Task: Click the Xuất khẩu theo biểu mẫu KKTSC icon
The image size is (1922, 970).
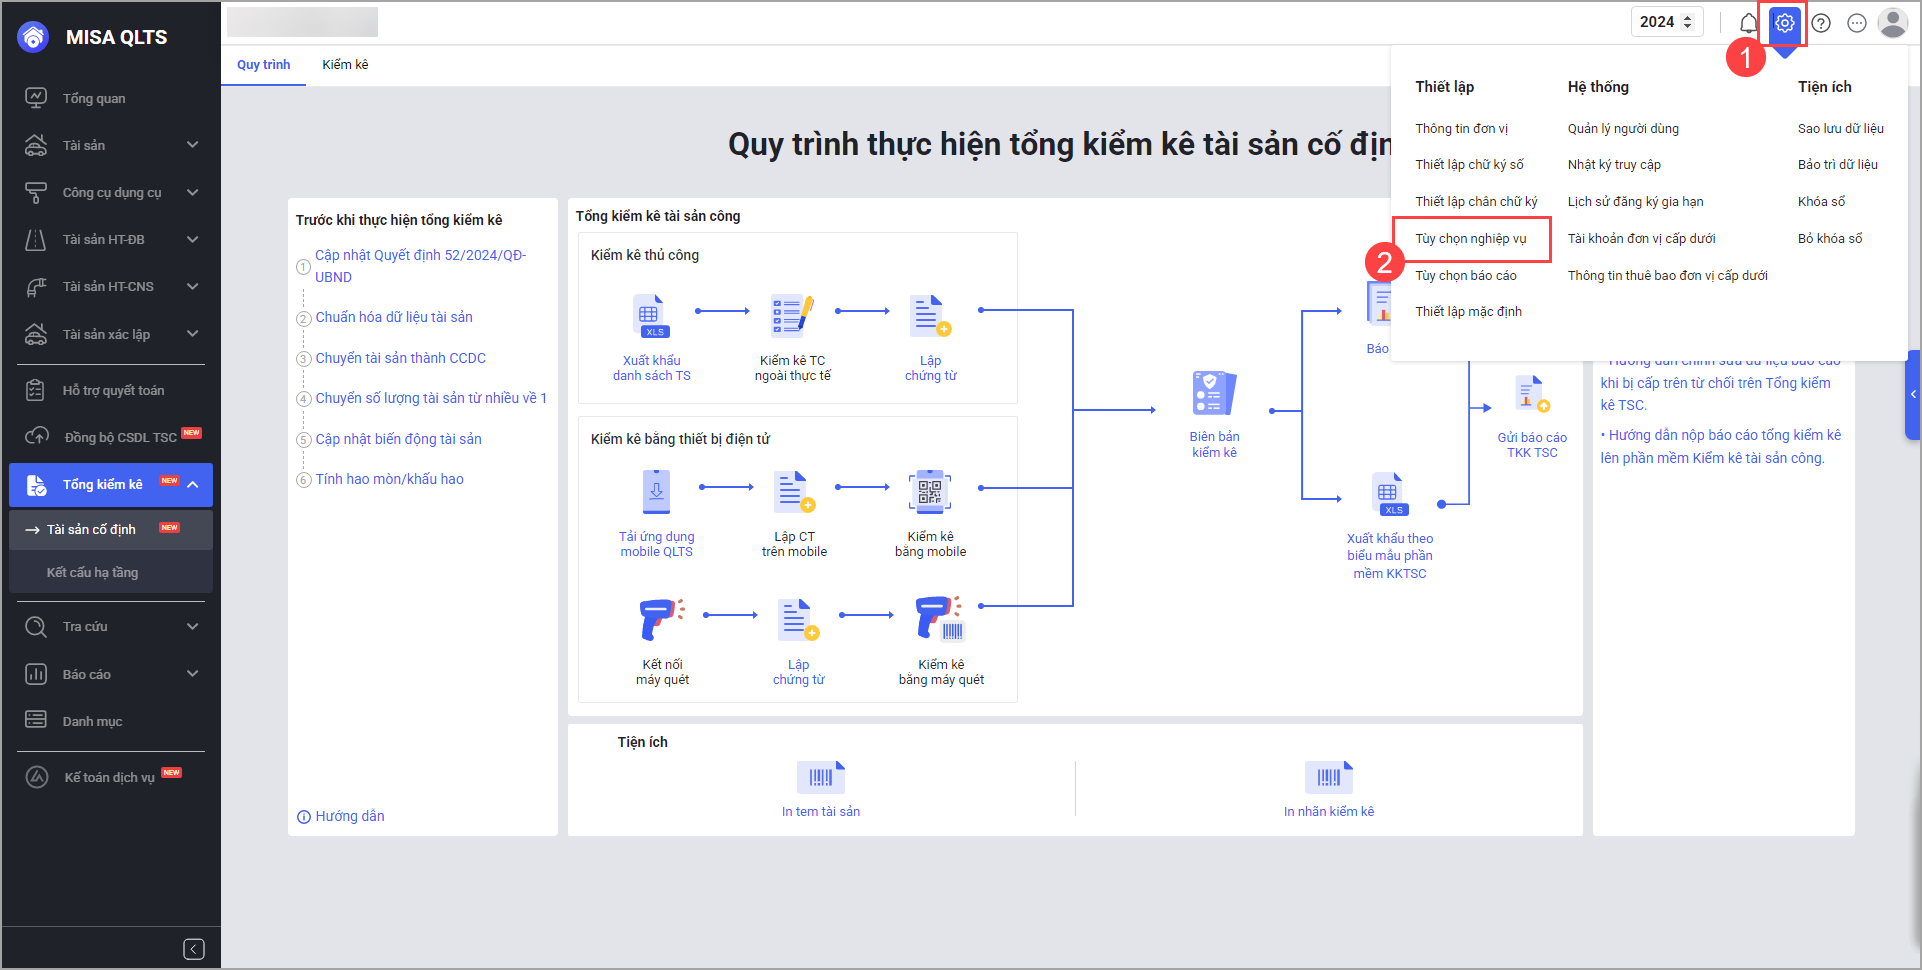Action: point(1390,495)
